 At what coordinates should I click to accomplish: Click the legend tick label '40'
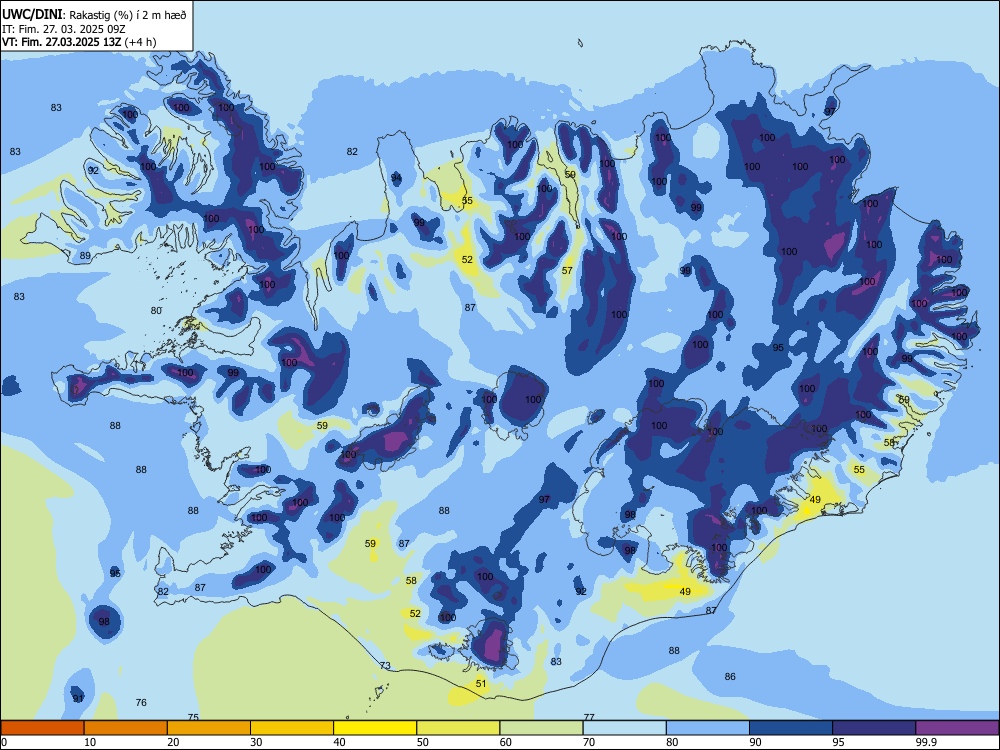click(339, 742)
